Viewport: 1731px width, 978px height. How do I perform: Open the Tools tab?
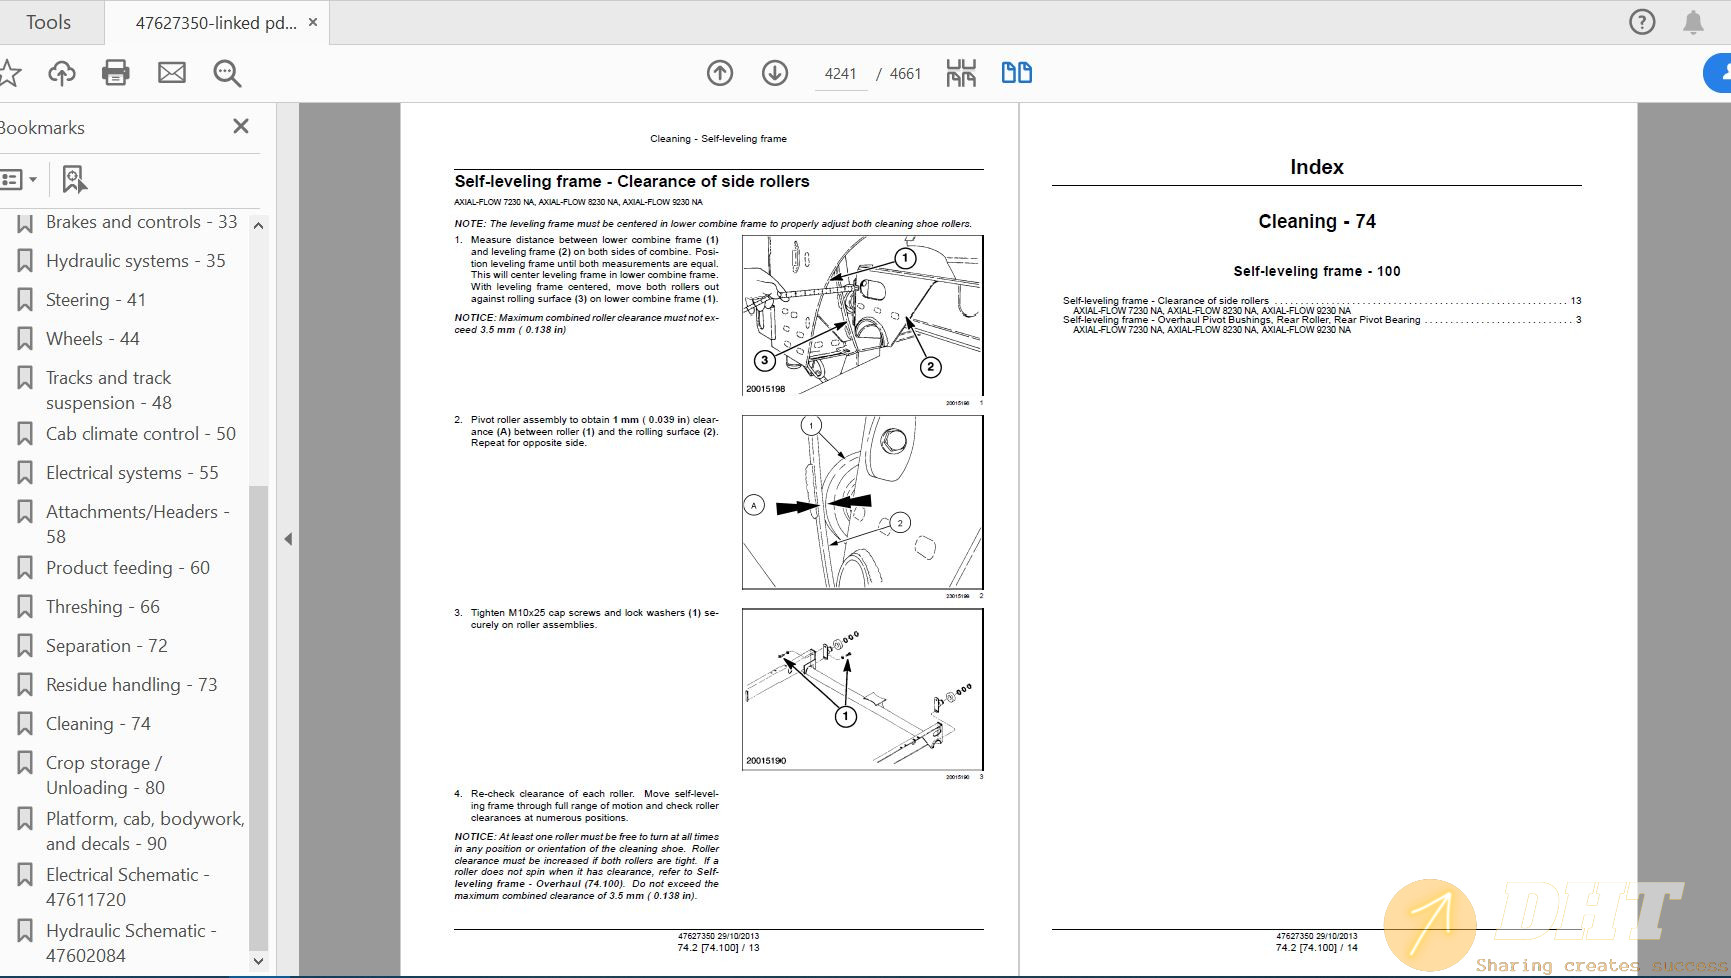[48, 22]
